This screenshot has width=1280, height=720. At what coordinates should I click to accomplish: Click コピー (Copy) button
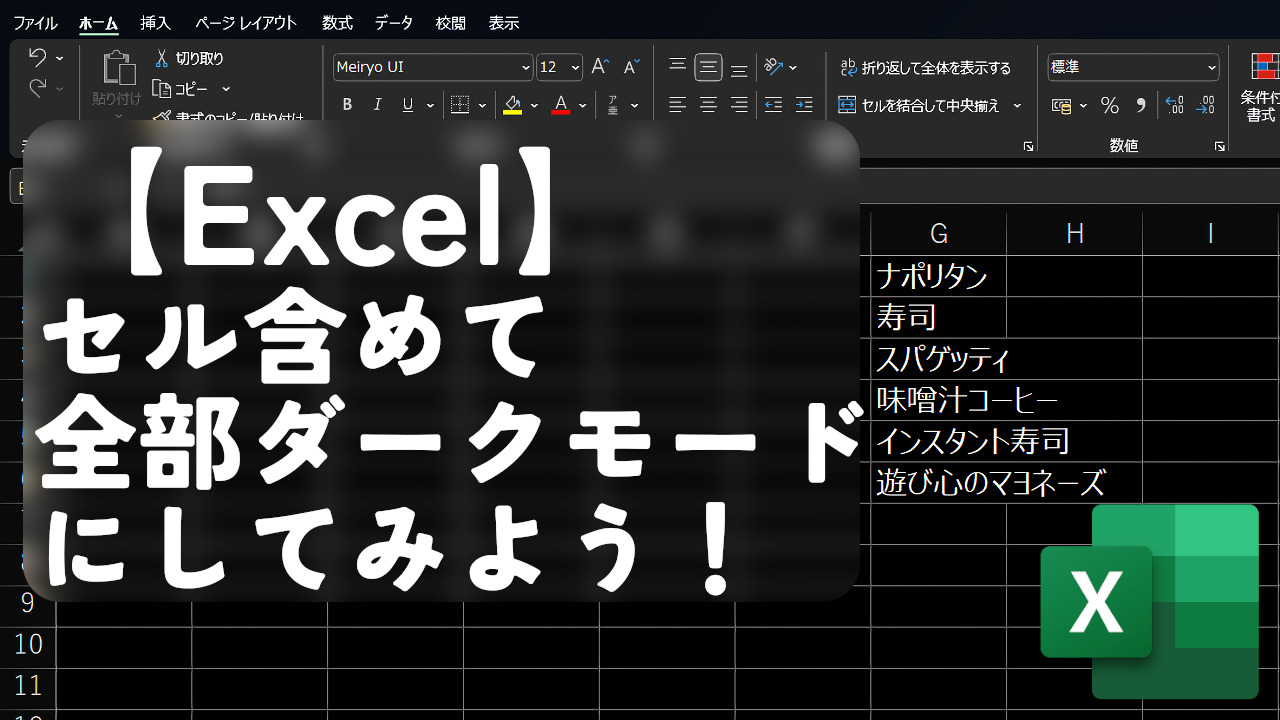coord(181,89)
